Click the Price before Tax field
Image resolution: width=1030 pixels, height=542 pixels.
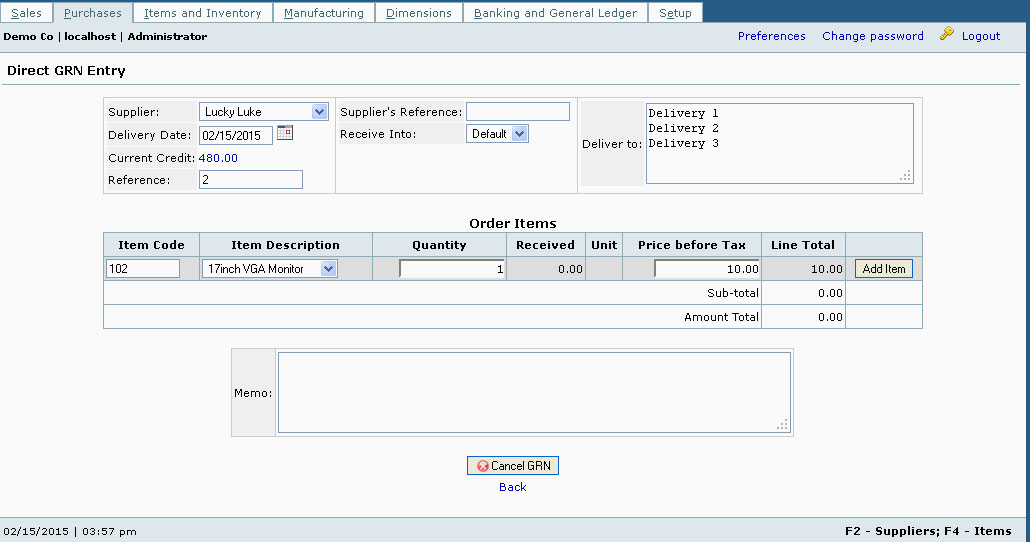(706, 269)
